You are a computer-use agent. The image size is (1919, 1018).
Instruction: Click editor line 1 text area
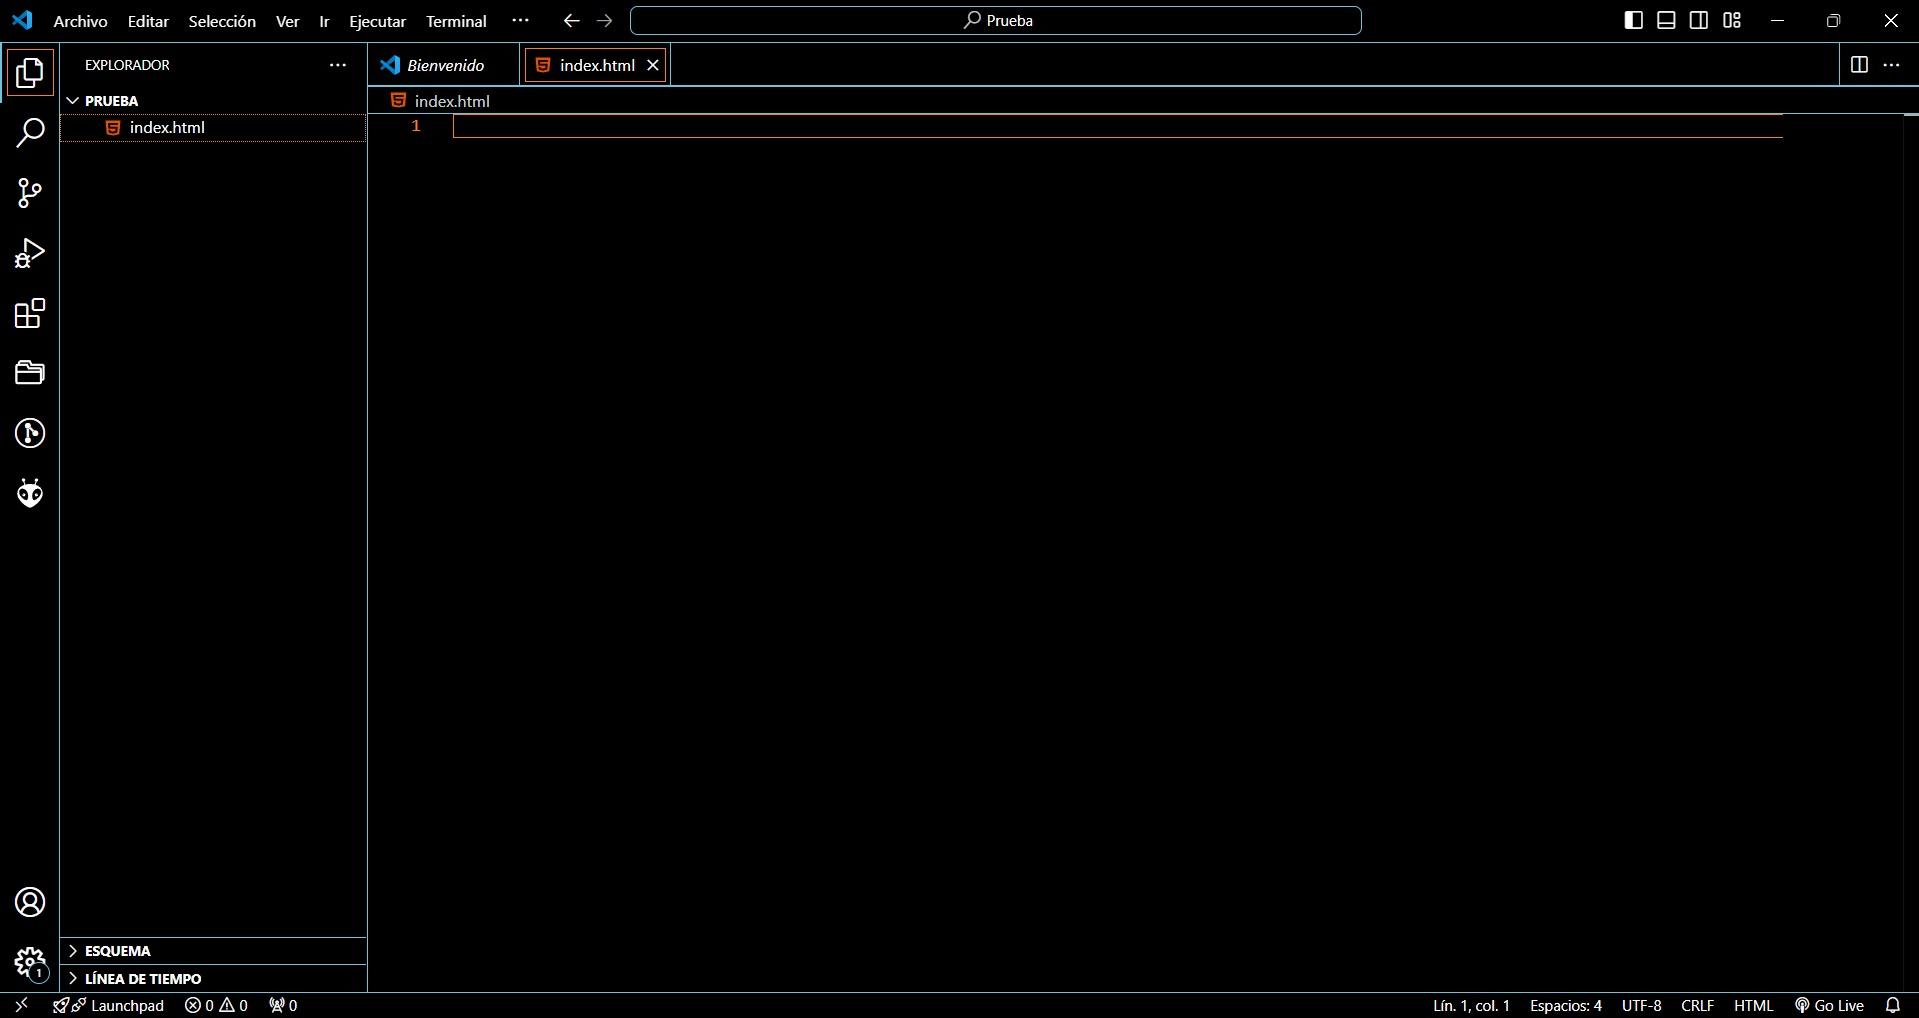1118,126
